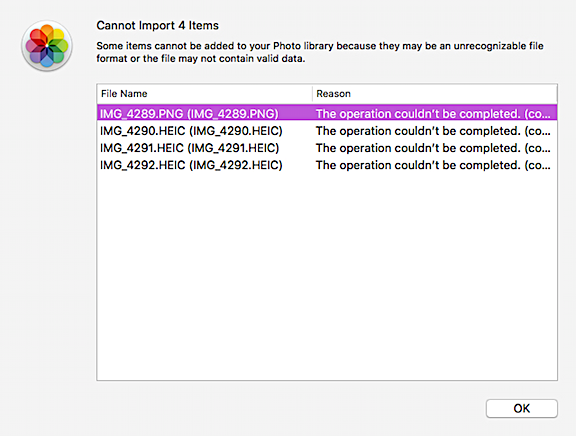
Task: Click the reason text for IMG_4291.HEIC
Action: (x=433, y=148)
